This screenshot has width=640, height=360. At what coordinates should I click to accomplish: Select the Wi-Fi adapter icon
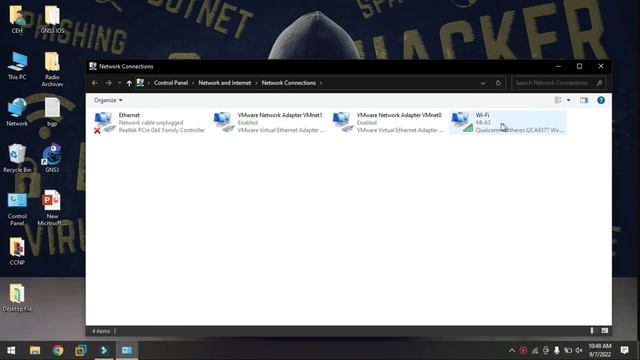click(462, 122)
